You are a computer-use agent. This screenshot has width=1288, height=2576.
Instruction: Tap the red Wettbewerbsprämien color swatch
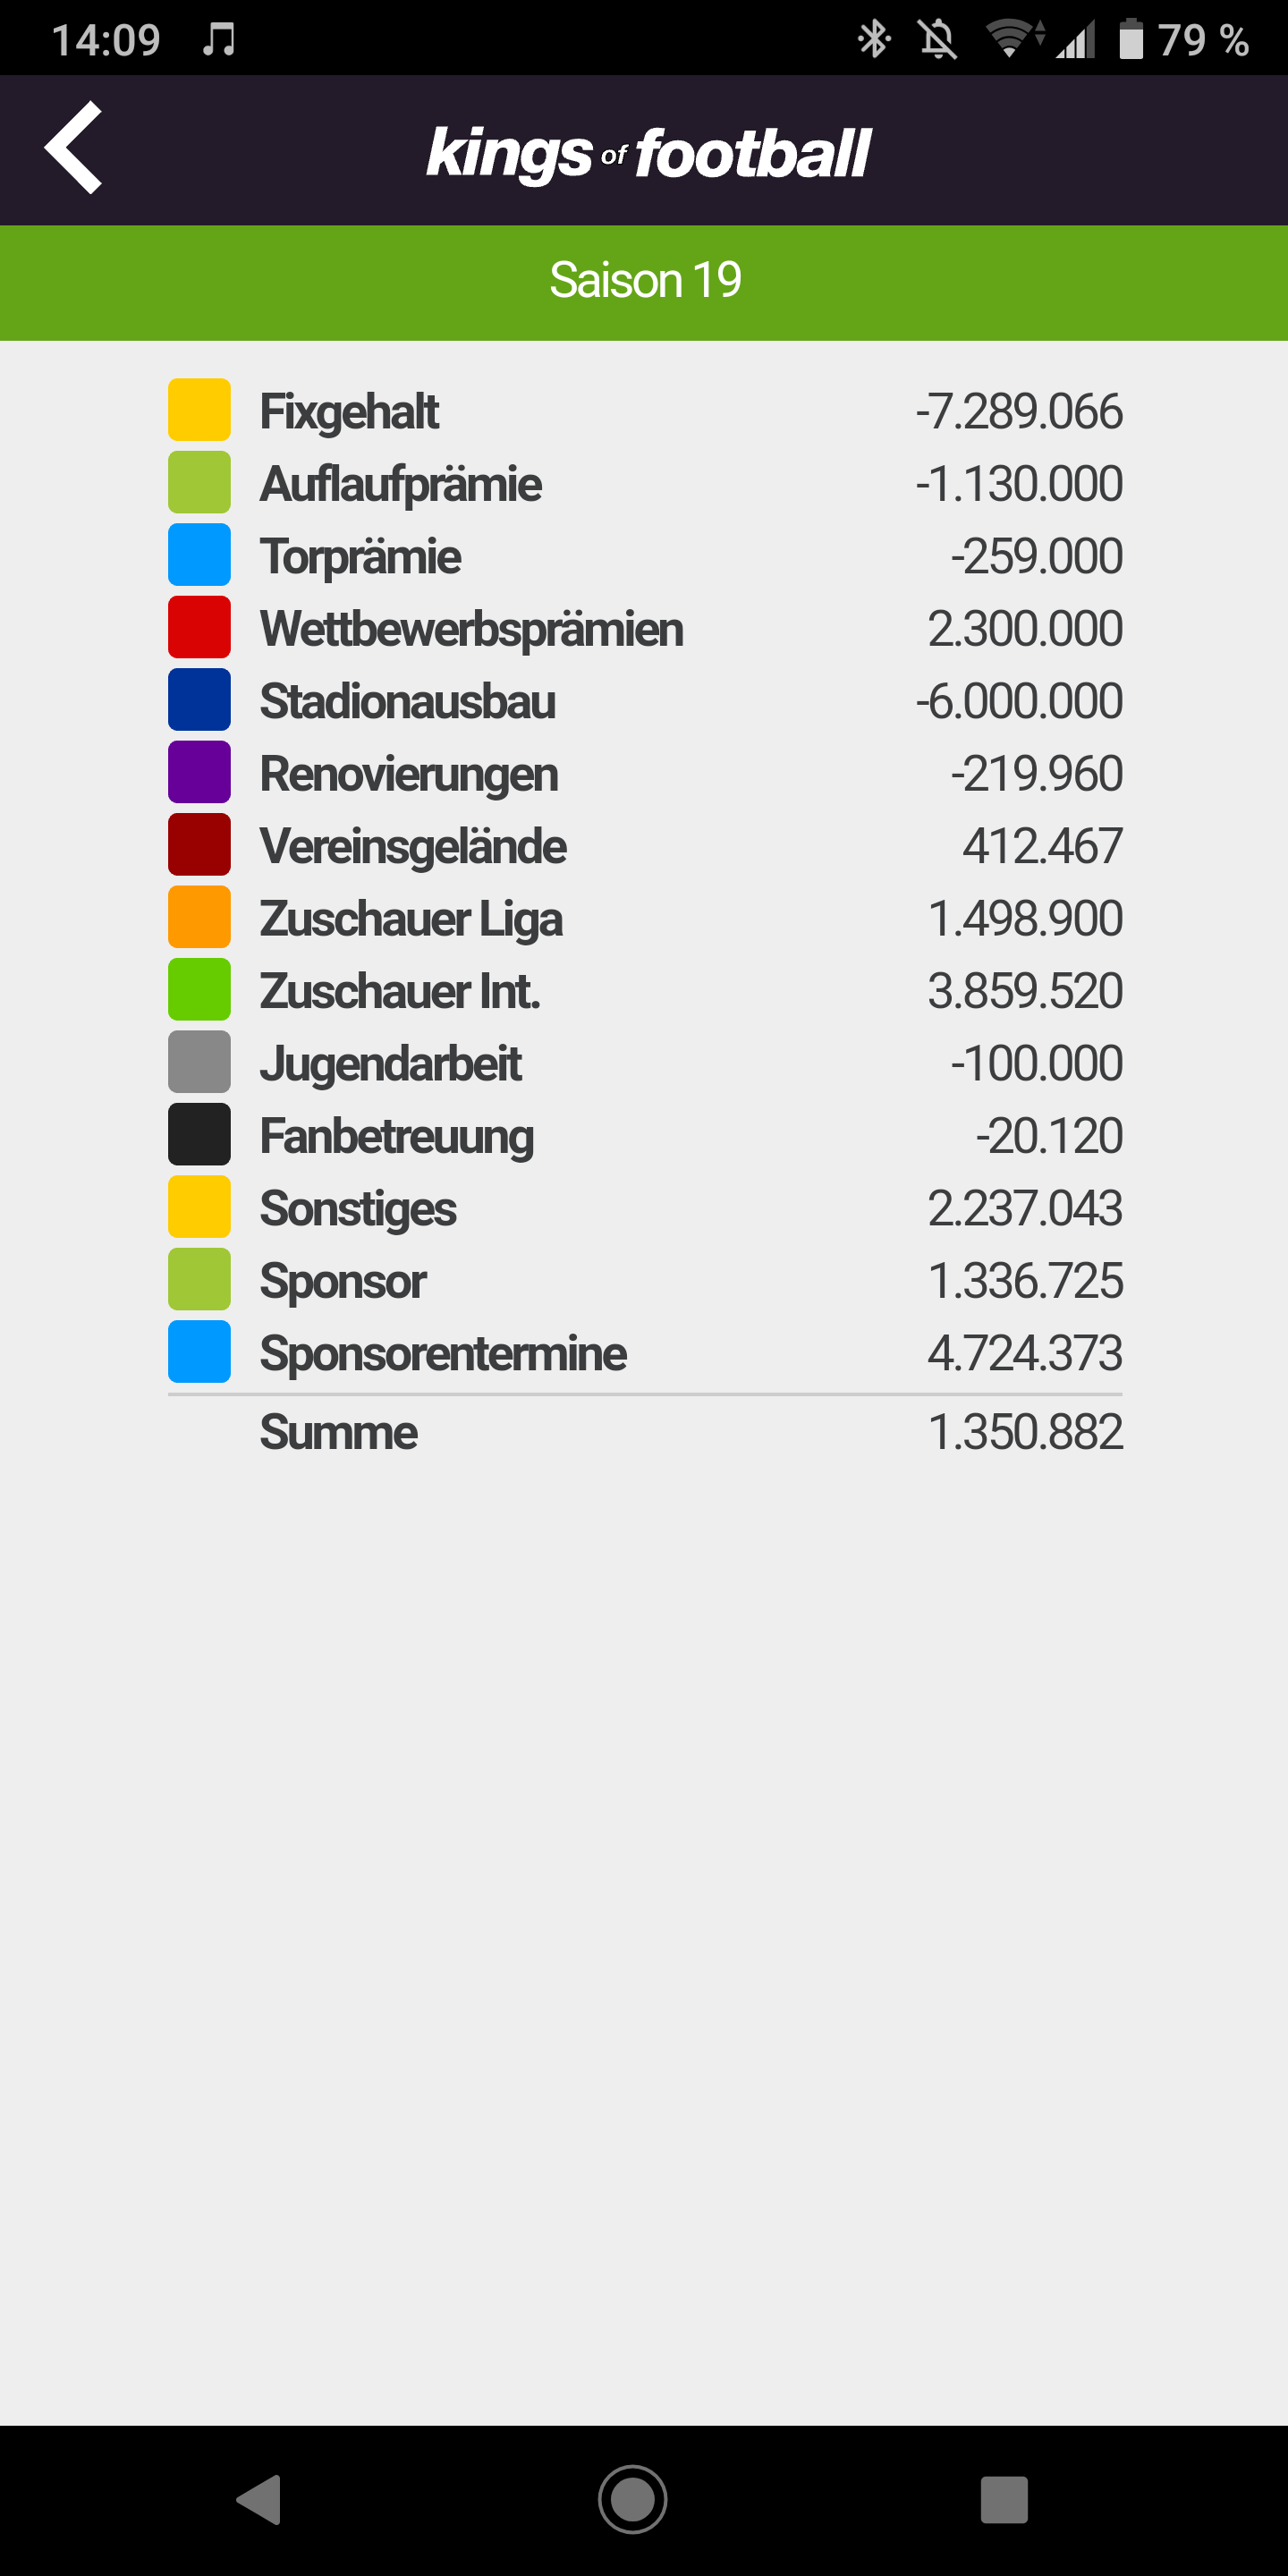199,627
